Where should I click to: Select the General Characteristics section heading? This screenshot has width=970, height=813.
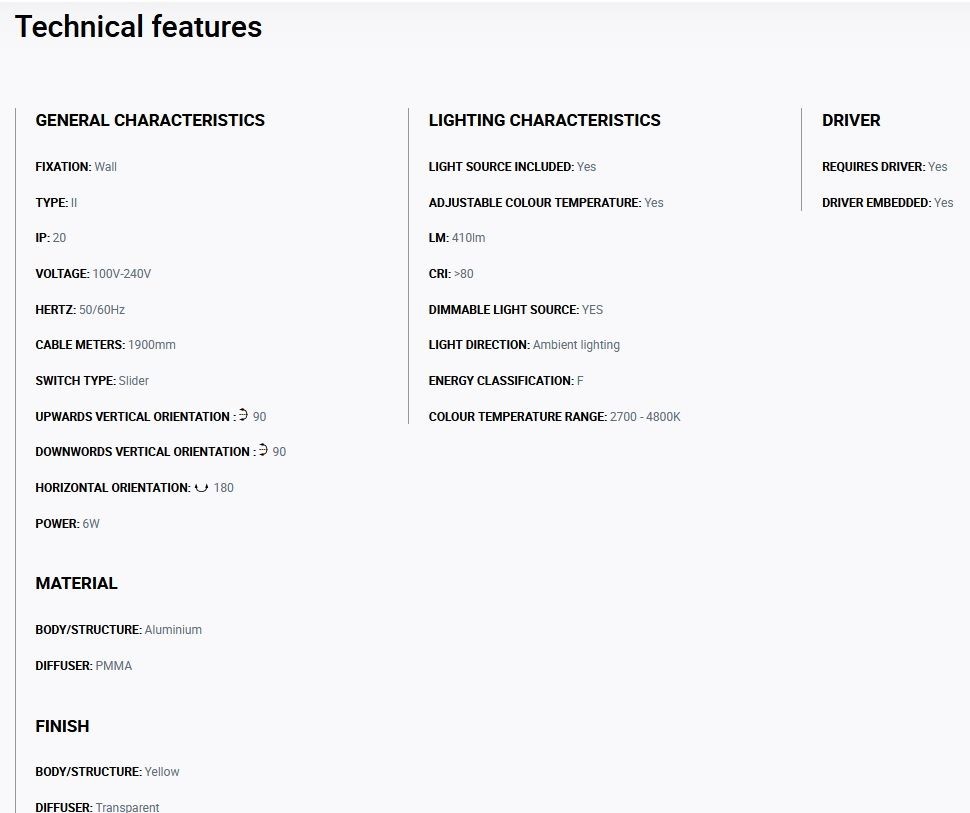point(150,120)
